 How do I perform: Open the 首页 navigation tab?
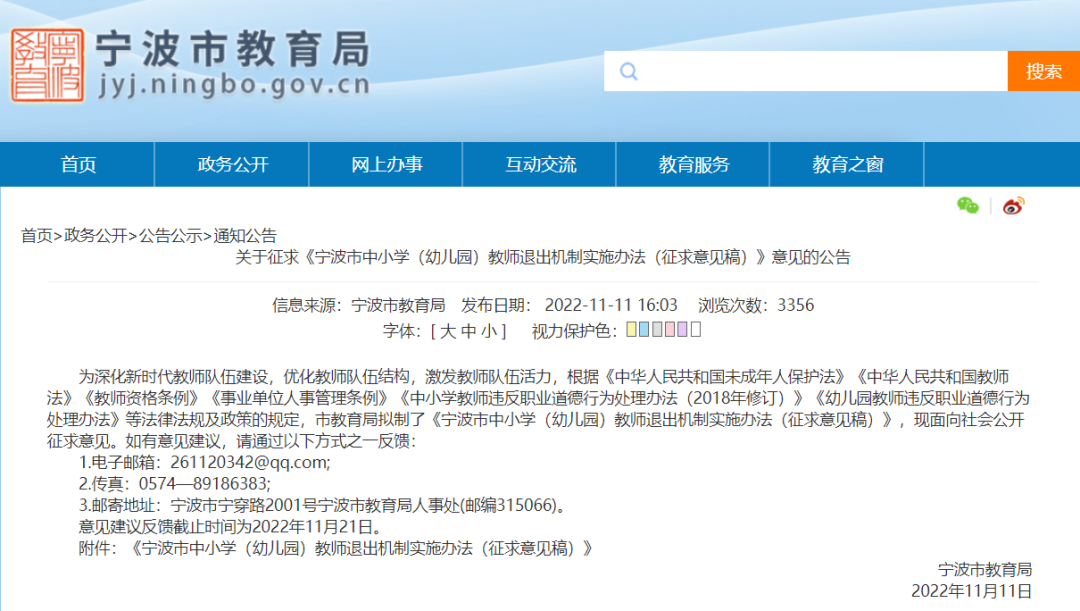(x=78, y=165)
